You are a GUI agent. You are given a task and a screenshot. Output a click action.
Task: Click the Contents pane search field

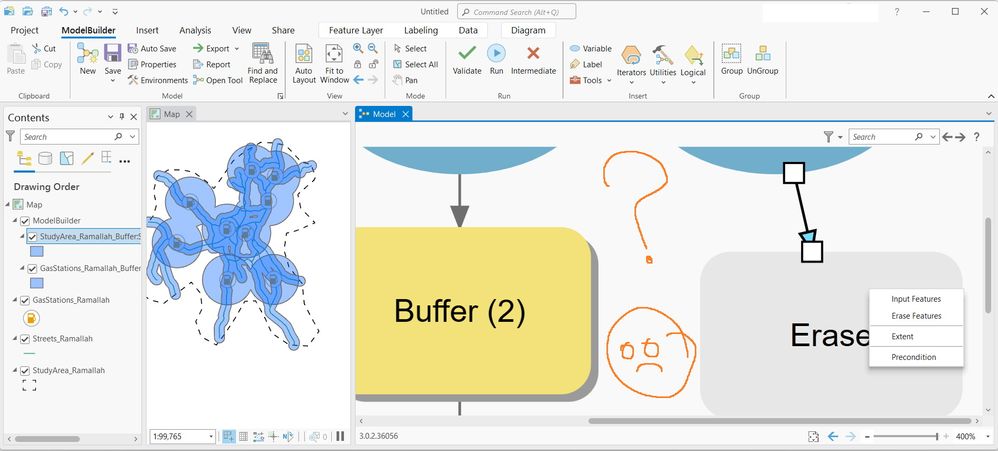[79, 137]
